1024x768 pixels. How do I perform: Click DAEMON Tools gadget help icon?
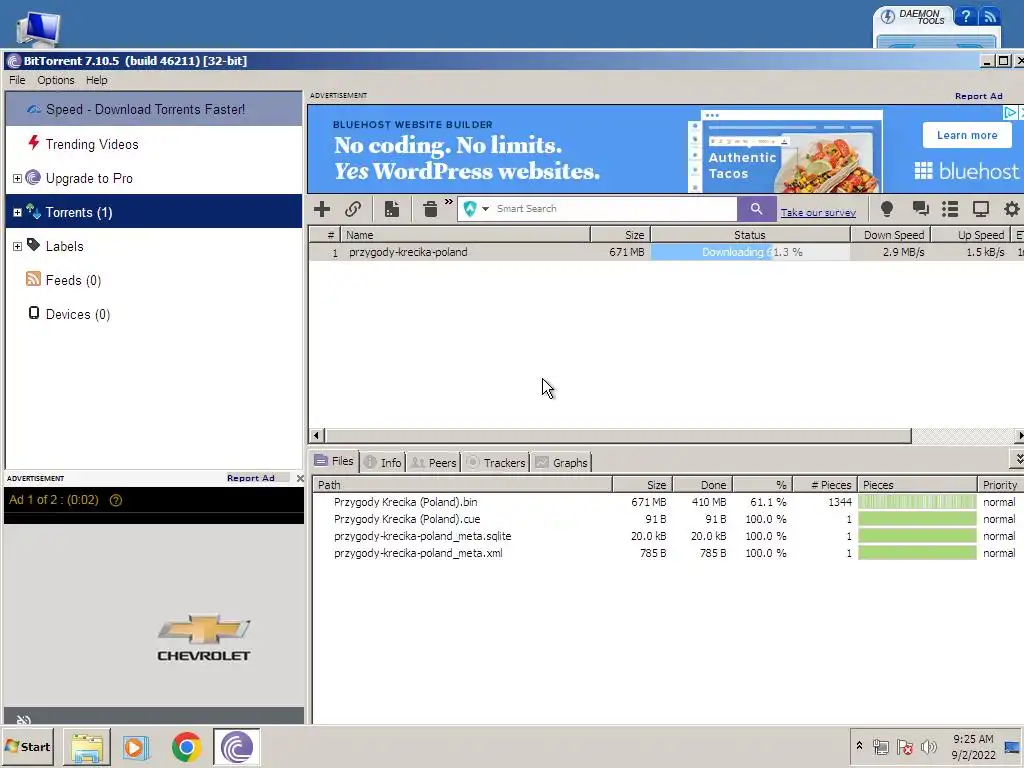coord(965,16)
